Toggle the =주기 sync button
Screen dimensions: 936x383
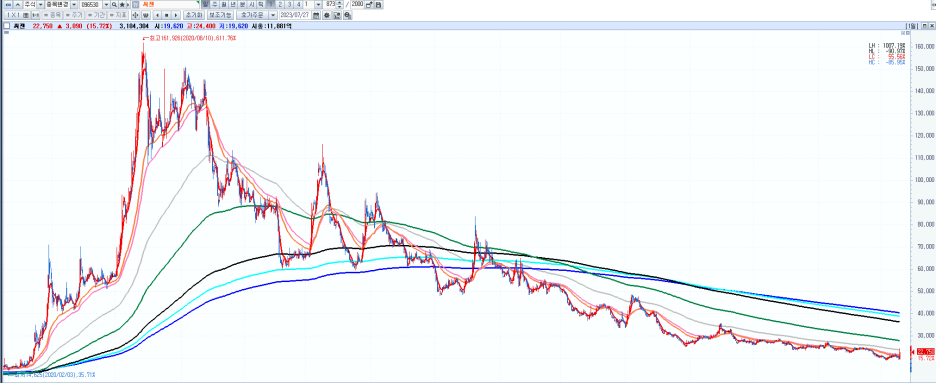pos(74,15)
